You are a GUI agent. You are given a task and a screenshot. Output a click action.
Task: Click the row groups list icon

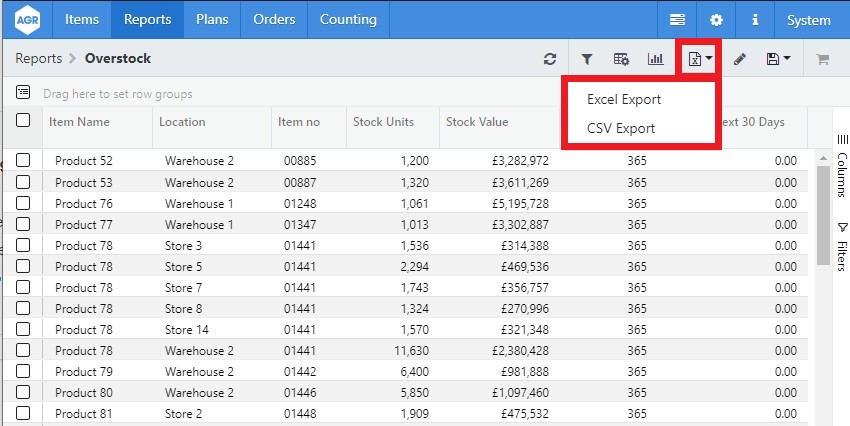23,92
